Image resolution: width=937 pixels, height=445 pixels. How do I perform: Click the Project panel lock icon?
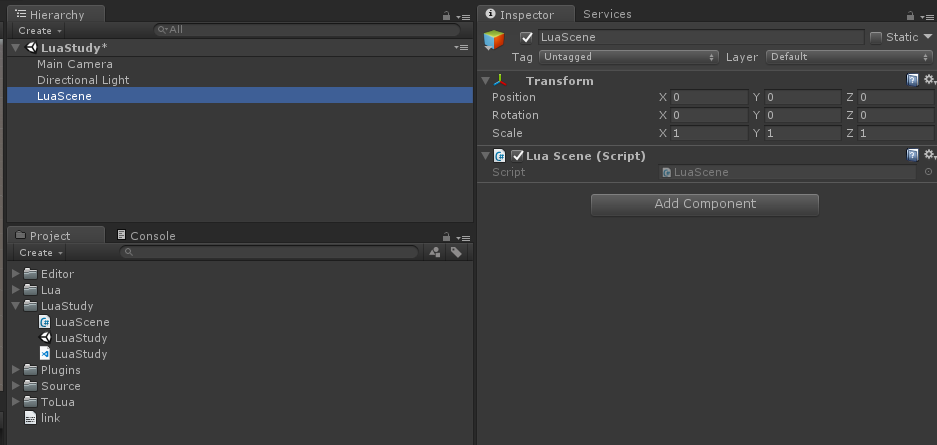coord(446,237)
